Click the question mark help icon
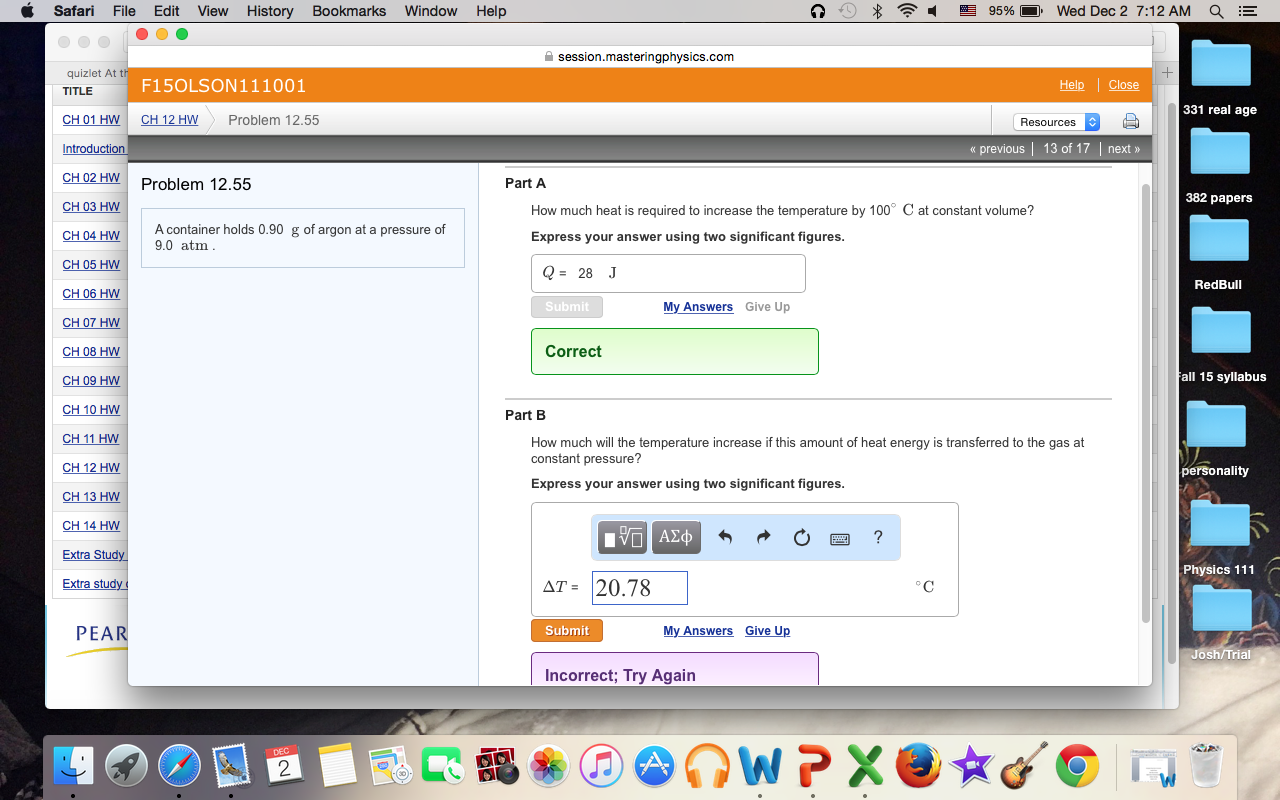The height and width of the screenshot is (800, 1280). click(x=878, y=537)
